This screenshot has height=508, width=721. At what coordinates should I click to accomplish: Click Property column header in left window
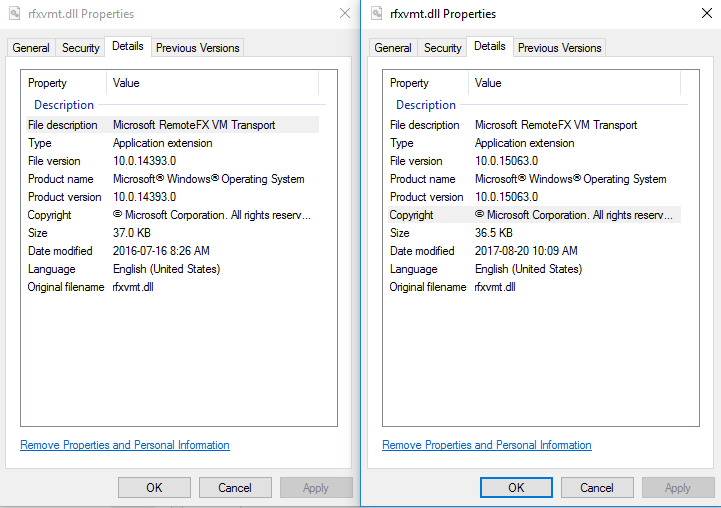click(63, 83)
